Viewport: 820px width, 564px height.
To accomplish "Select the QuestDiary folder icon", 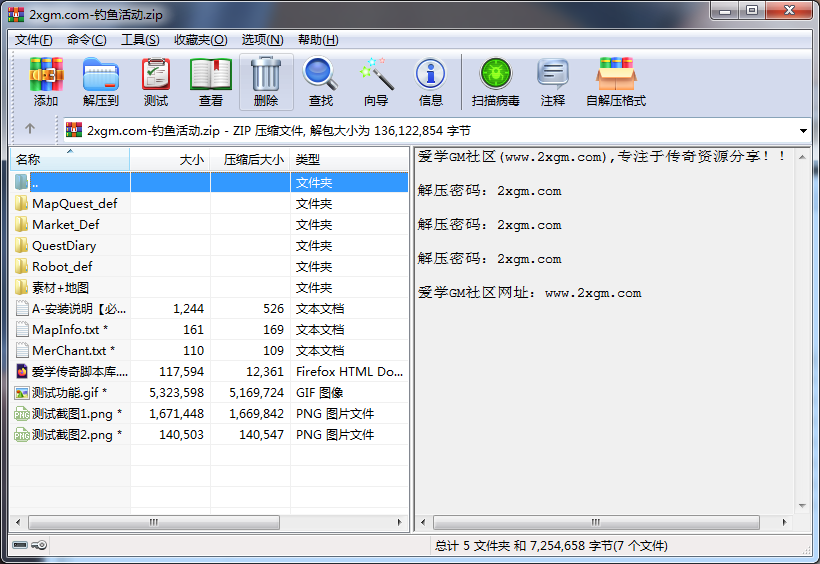I will click(21, 245).
